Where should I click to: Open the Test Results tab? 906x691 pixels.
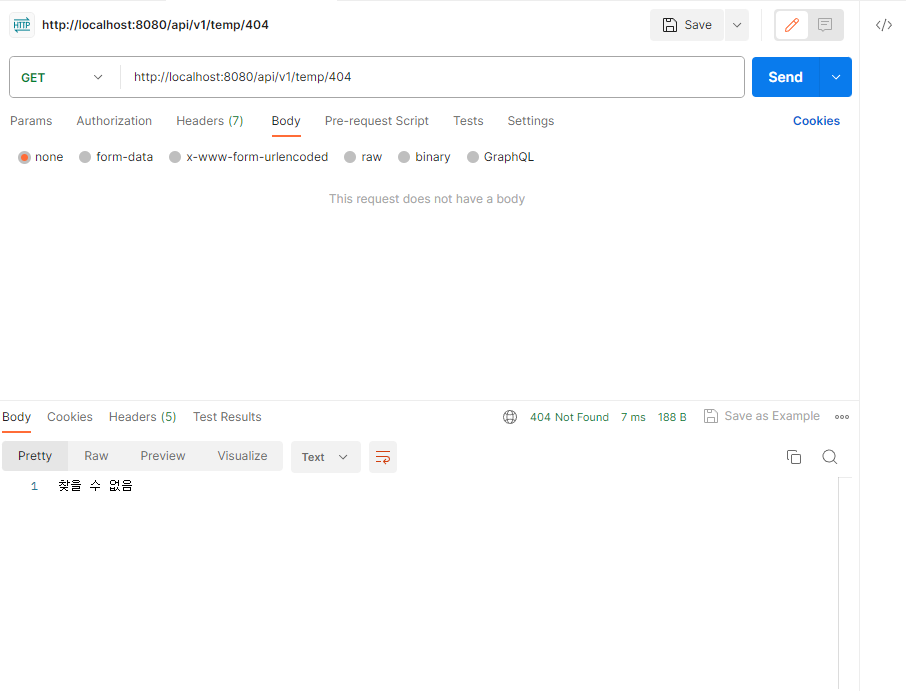click(x=227, y=417)
